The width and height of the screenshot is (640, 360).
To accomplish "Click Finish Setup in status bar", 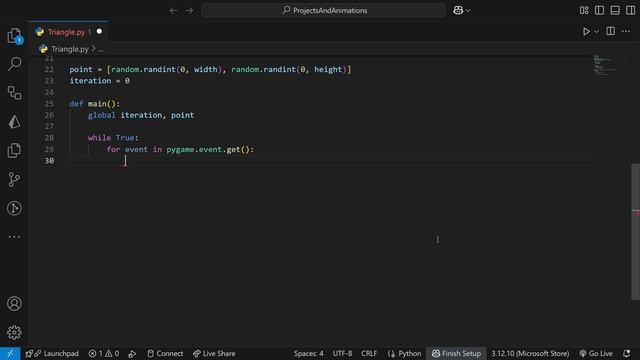I will [456, 353].
